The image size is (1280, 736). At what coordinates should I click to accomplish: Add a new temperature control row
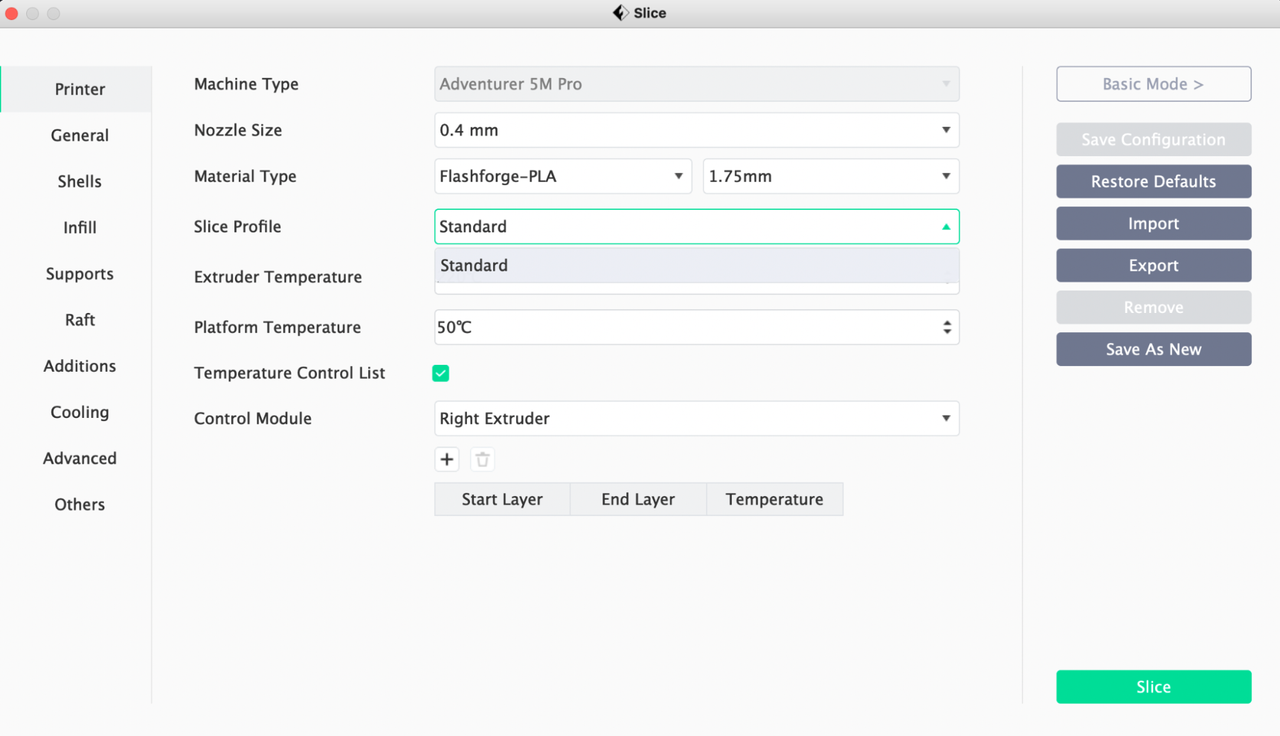[x=447, y=460]
